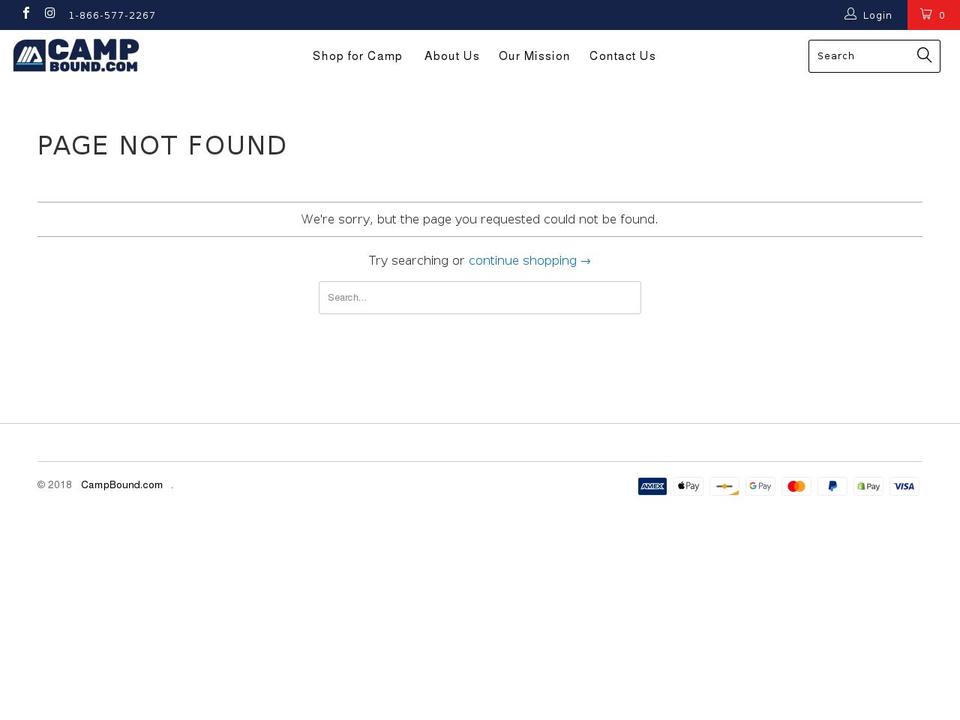The height and width of the screenshot is (720, 960).
Task: Open the Login link
Action: 877,15
